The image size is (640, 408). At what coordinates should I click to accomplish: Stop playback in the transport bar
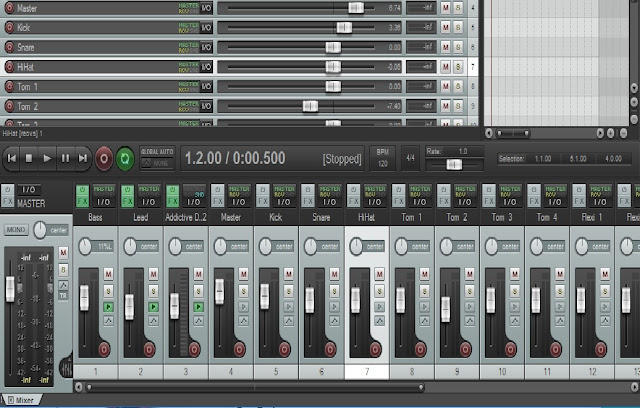29,158
